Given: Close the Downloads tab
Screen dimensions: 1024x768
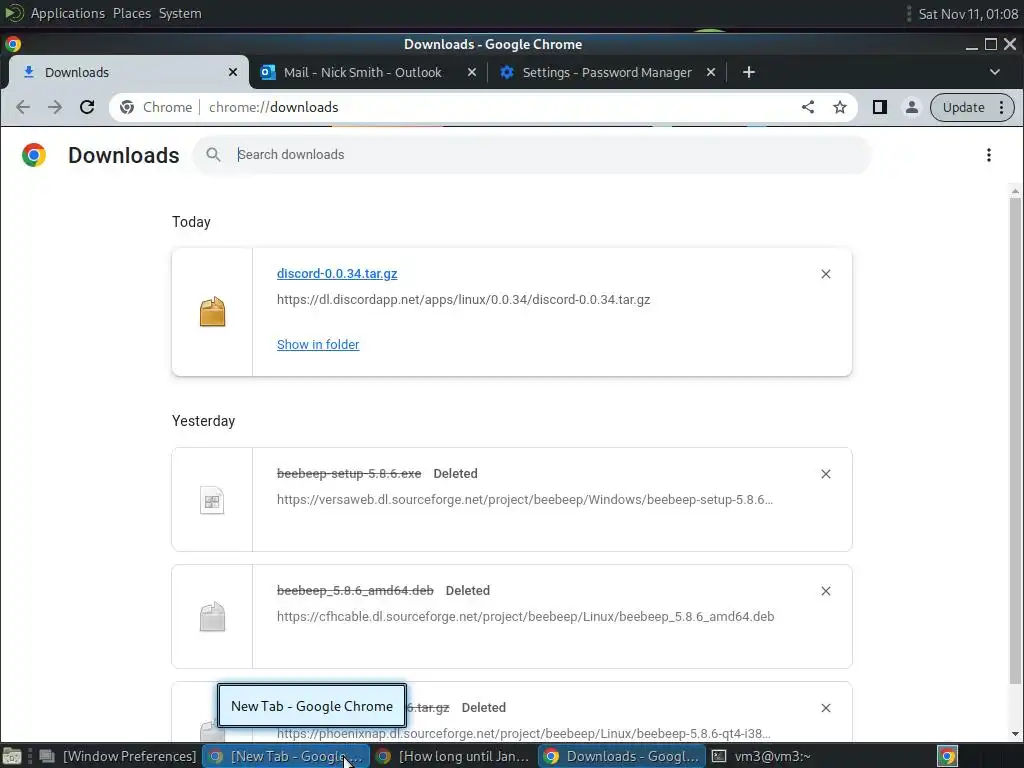Looking at the screenshot, I should point(233,72).
